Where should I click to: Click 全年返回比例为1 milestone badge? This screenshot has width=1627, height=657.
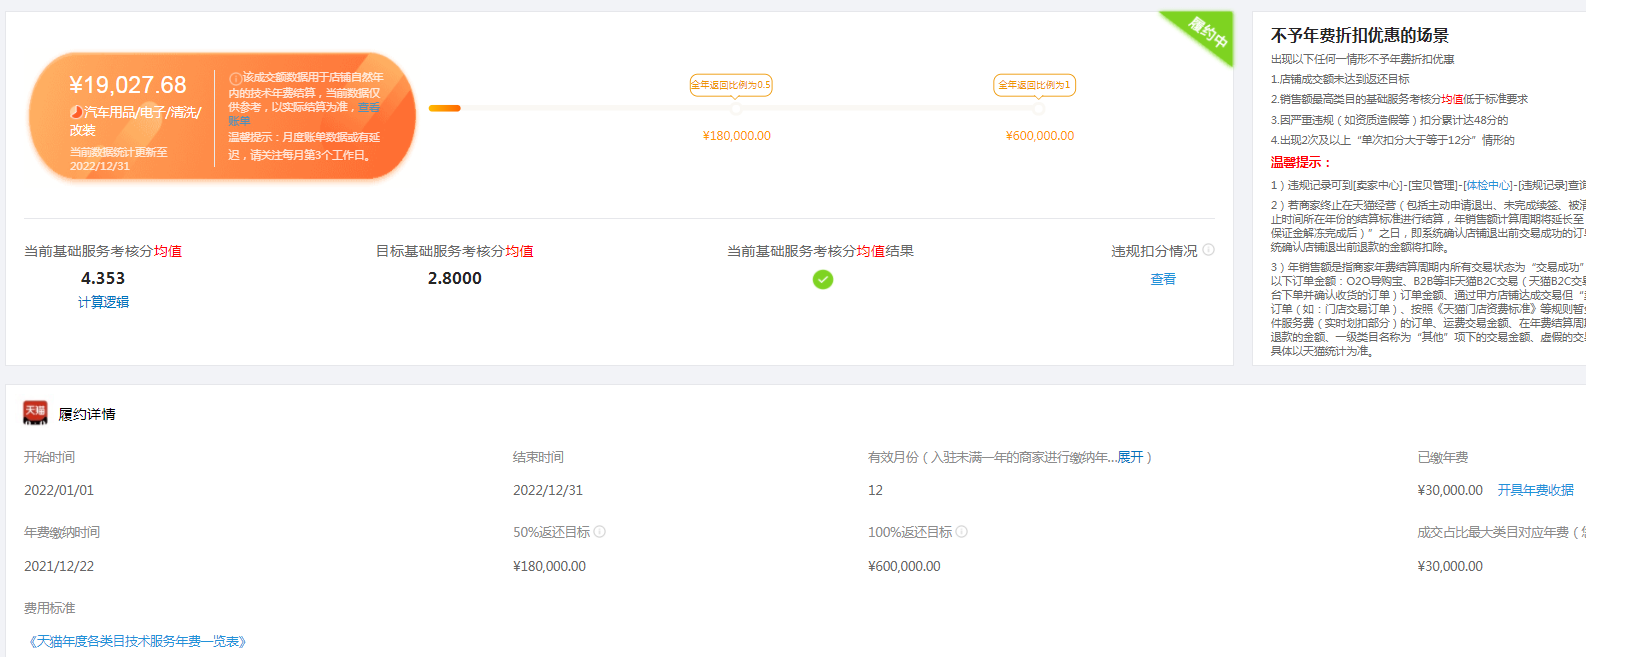(x=1034, y=85)
